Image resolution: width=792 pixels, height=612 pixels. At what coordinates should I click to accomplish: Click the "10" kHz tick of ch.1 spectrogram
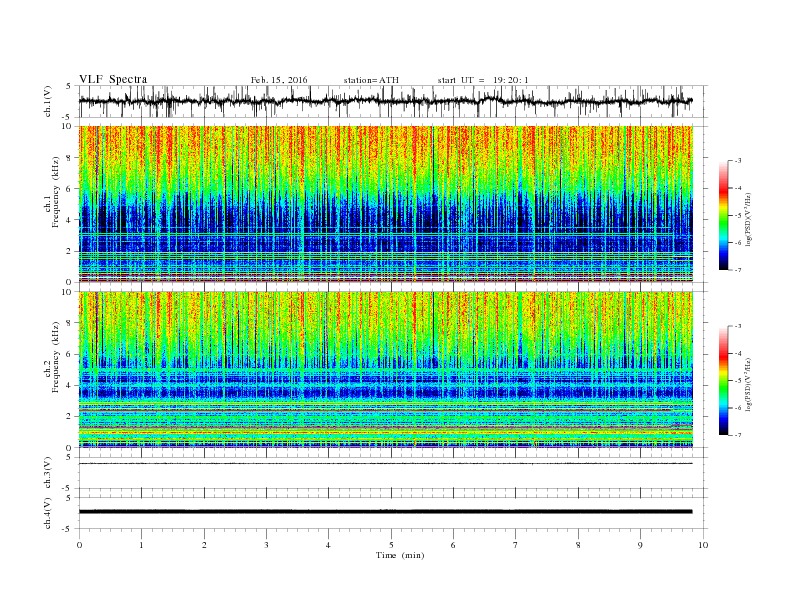[67, 126]
